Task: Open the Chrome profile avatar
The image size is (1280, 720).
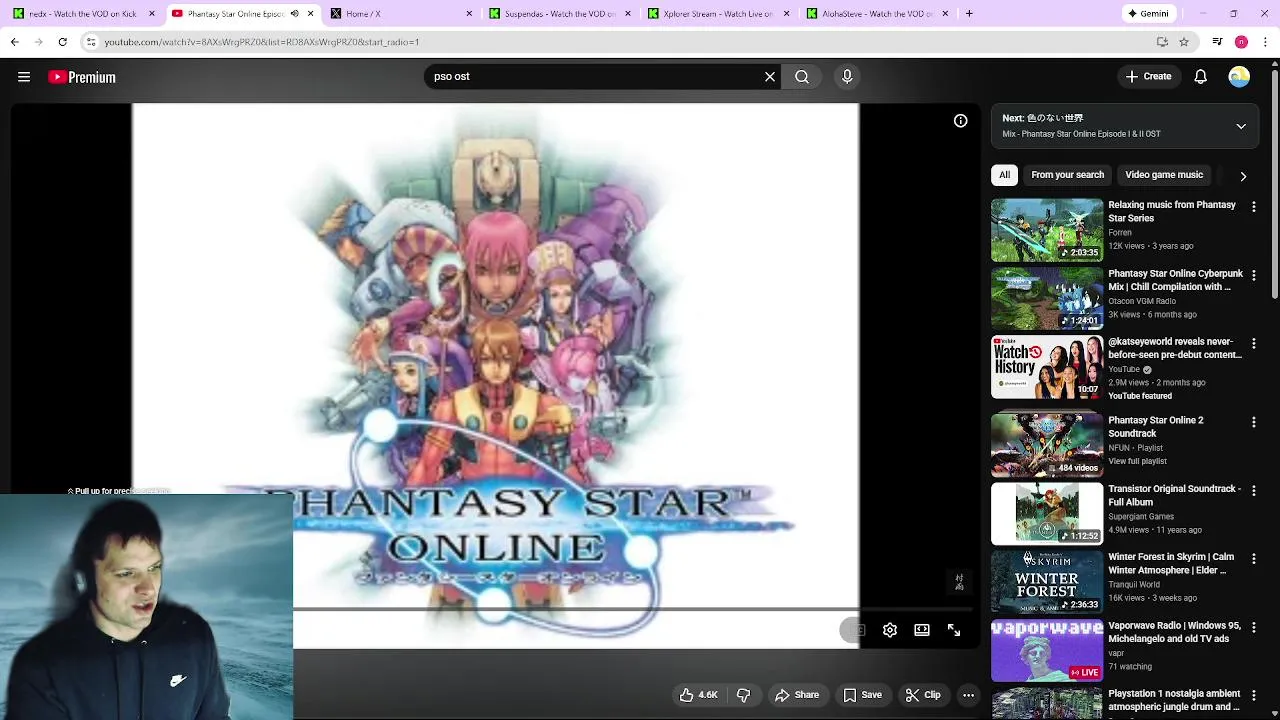Action: 1241,42
